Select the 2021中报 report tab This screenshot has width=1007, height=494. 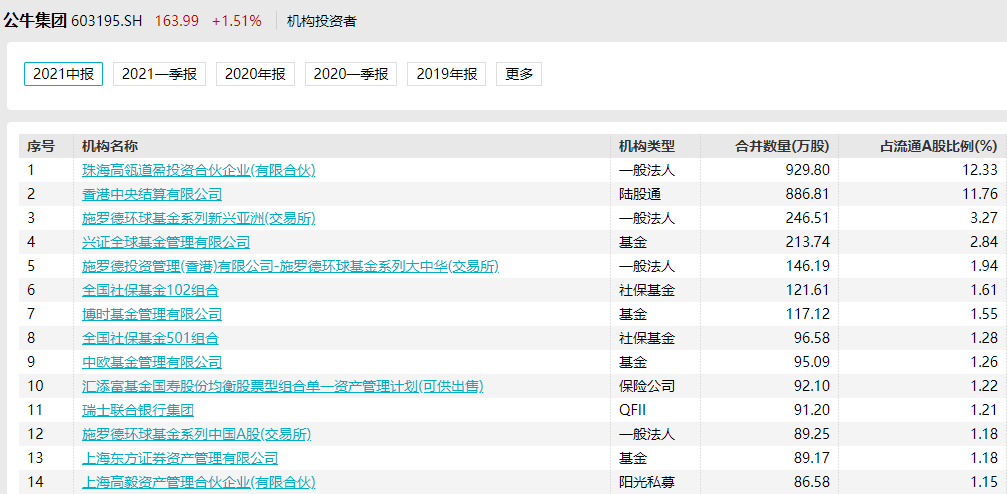click(63, 74)
